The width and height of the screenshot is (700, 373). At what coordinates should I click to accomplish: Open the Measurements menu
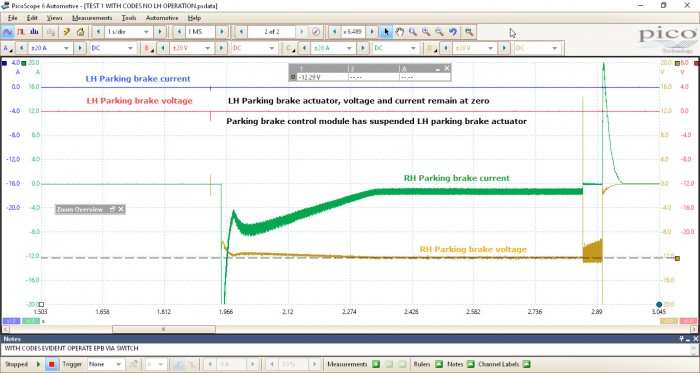click(92, 18)
